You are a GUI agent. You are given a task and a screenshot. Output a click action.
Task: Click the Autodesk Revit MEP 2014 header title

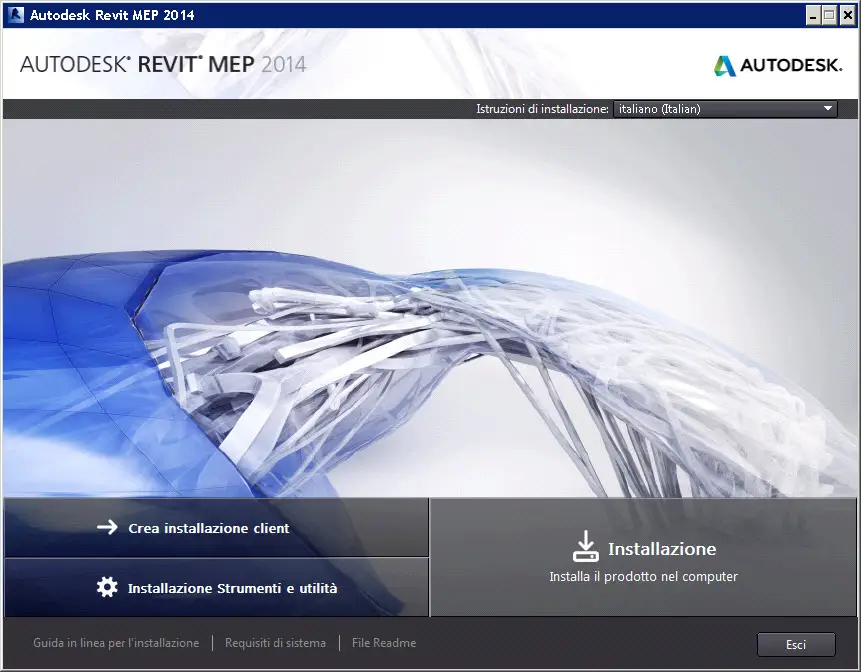[163, 64]
